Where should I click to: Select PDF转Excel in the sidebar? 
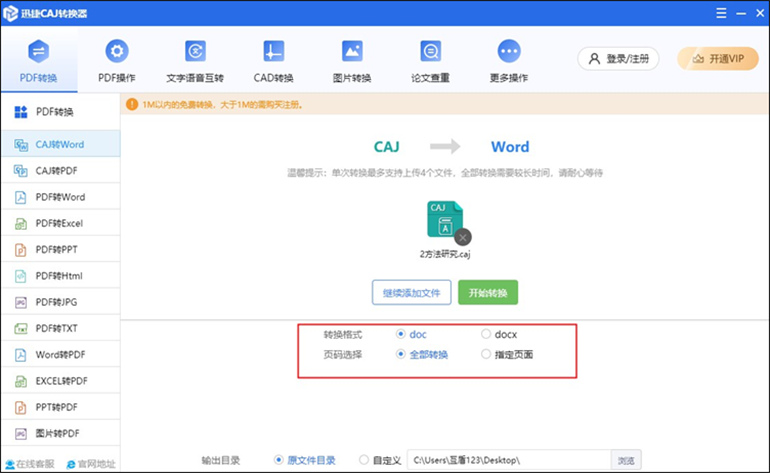coord(60,223)
